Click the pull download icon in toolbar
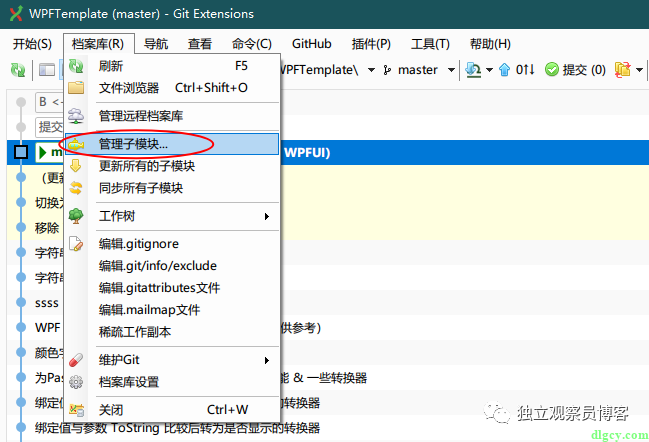649x442 pixels. pyautogui.click(x=473, y=70)
